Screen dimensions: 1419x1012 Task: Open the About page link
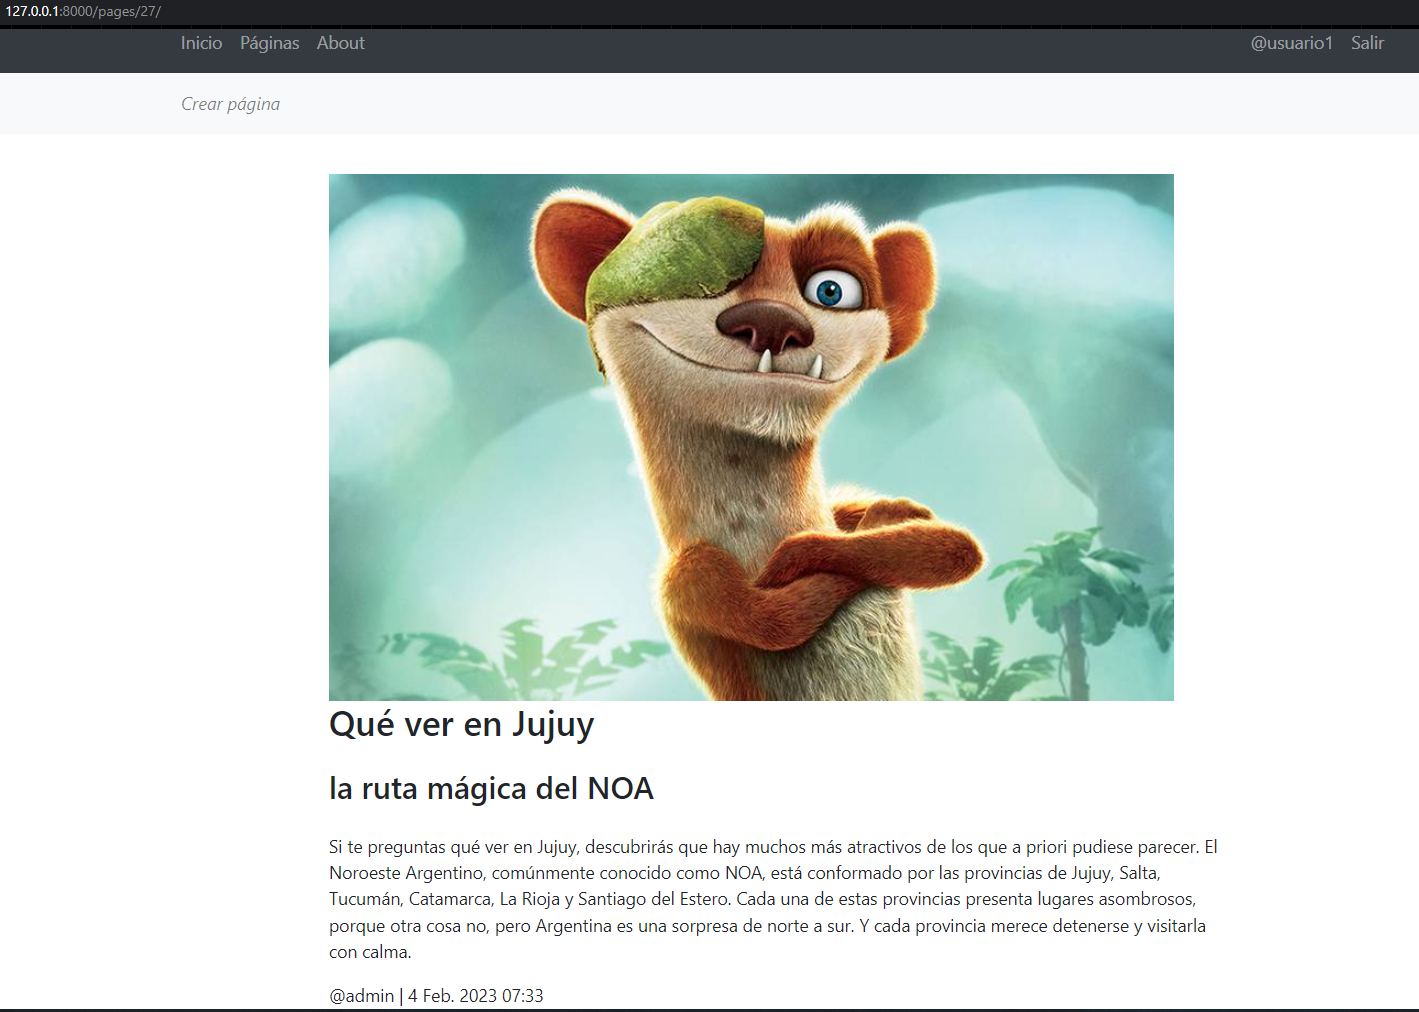click(x=341, y=43)
